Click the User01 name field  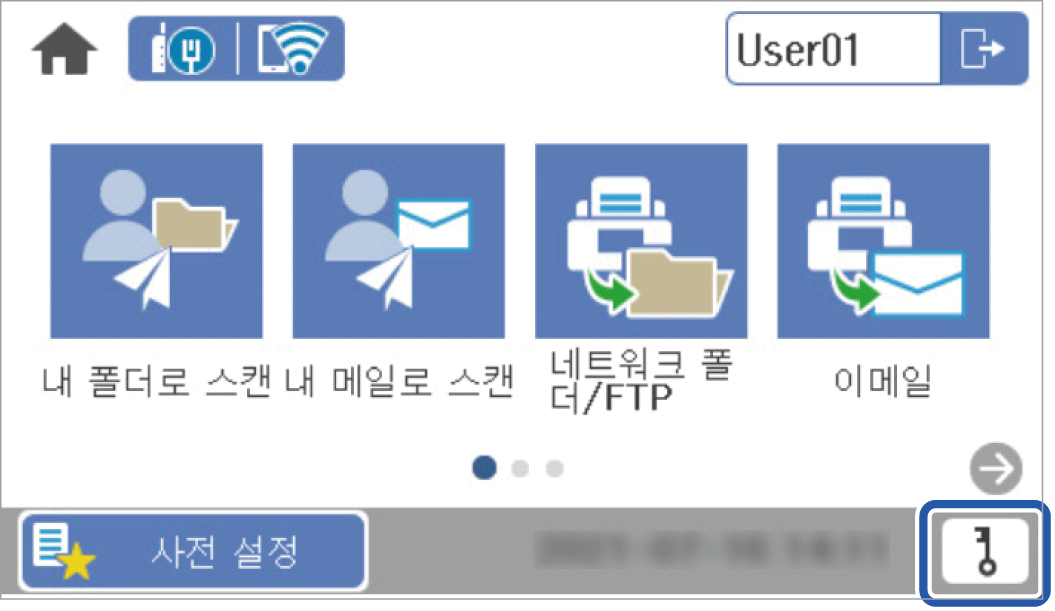[x=833, y=48]
